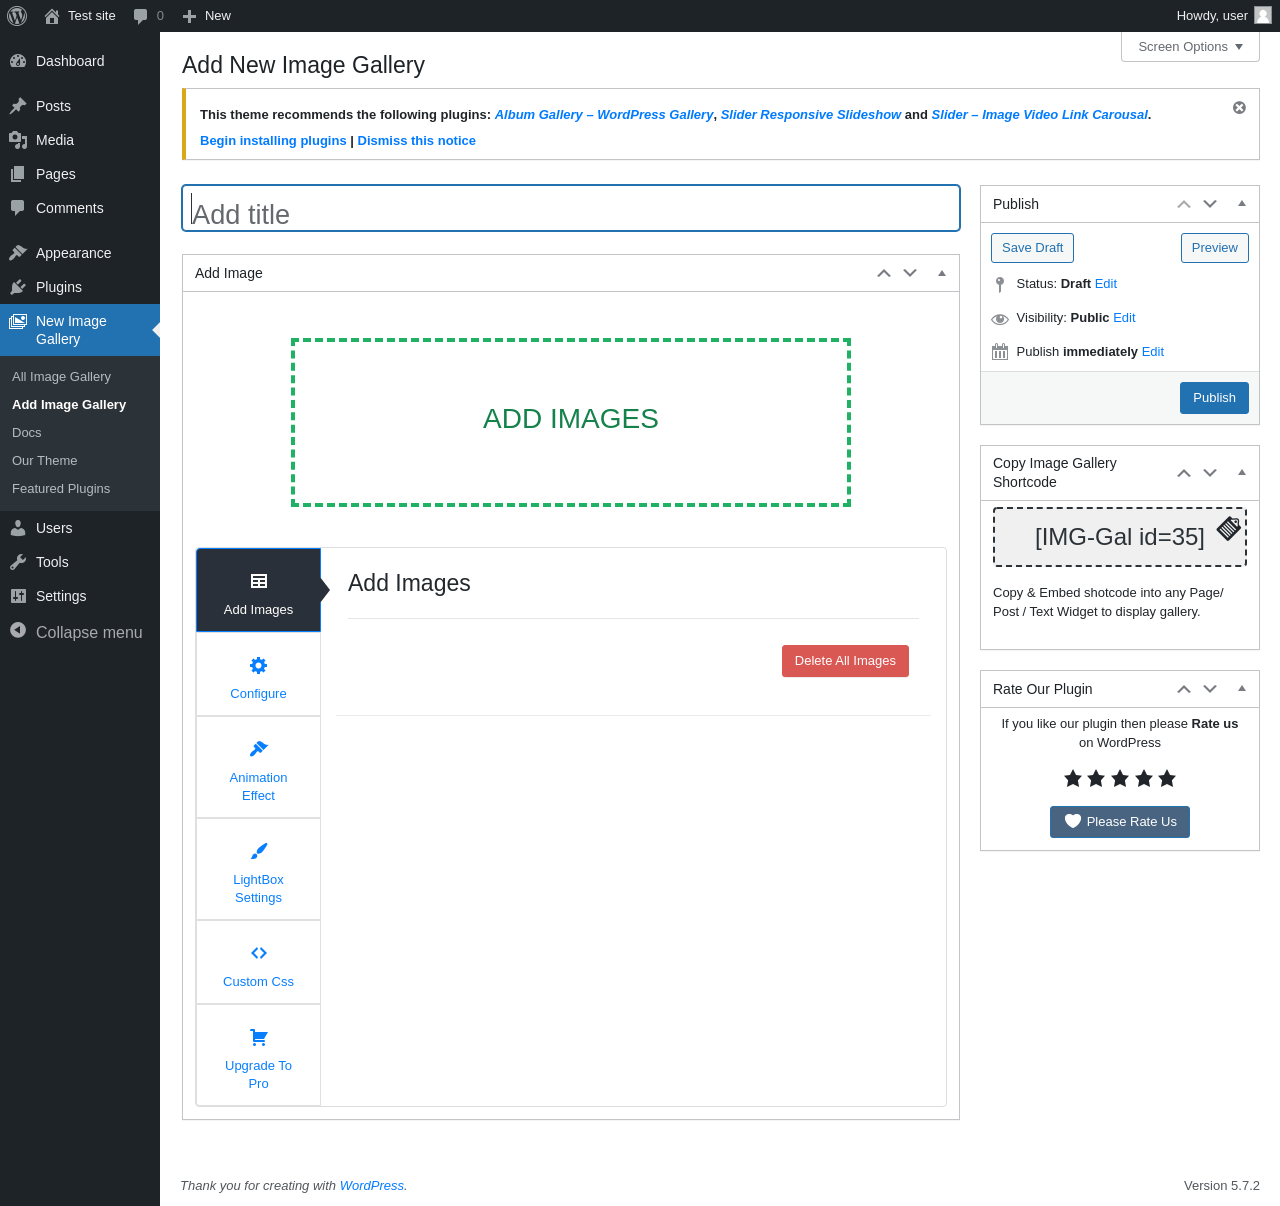Open the Plugins menu
This screenshot has height=1206, width=1280.
tap(80, 287)
